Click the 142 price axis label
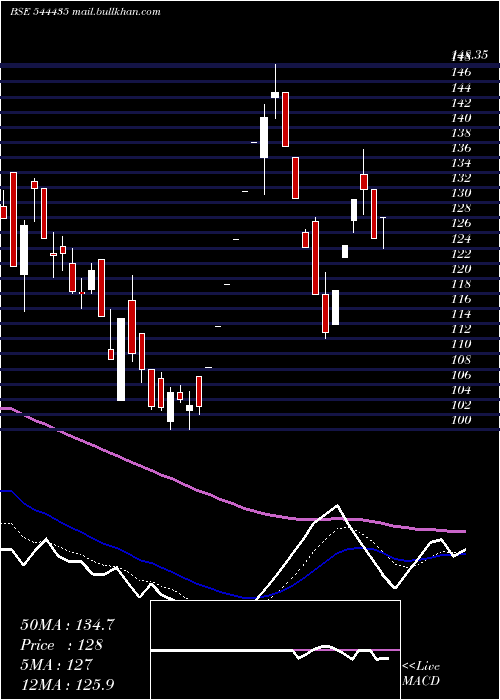The height and width of the screenshot is (700, 500). click(462, 103)
